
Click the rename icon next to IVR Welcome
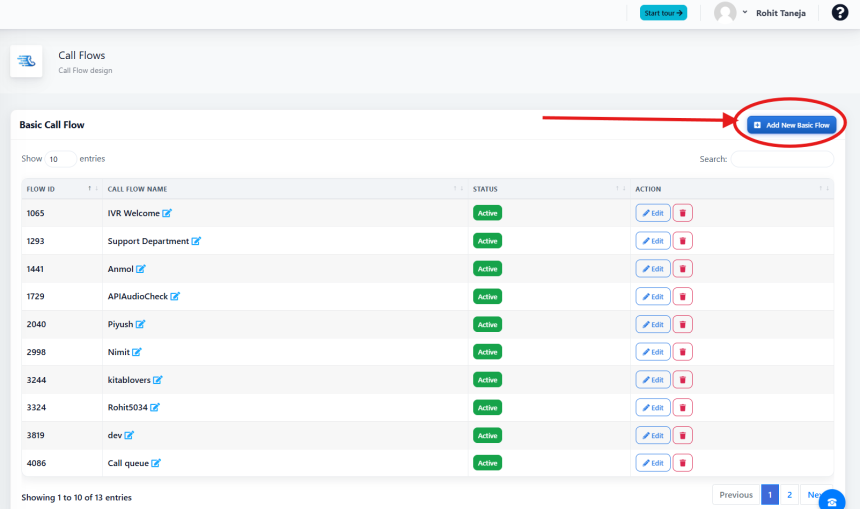click(x=167, y=213)
